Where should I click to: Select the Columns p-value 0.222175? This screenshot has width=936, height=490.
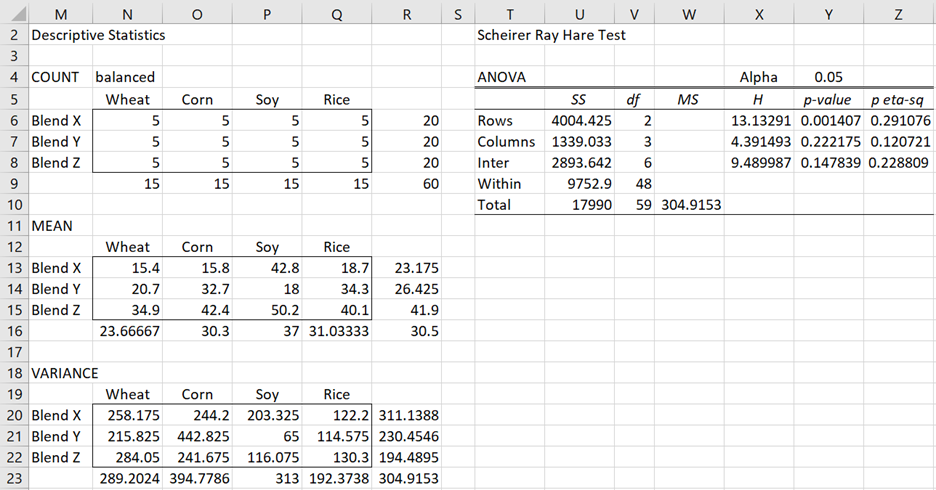coord(829,142)
